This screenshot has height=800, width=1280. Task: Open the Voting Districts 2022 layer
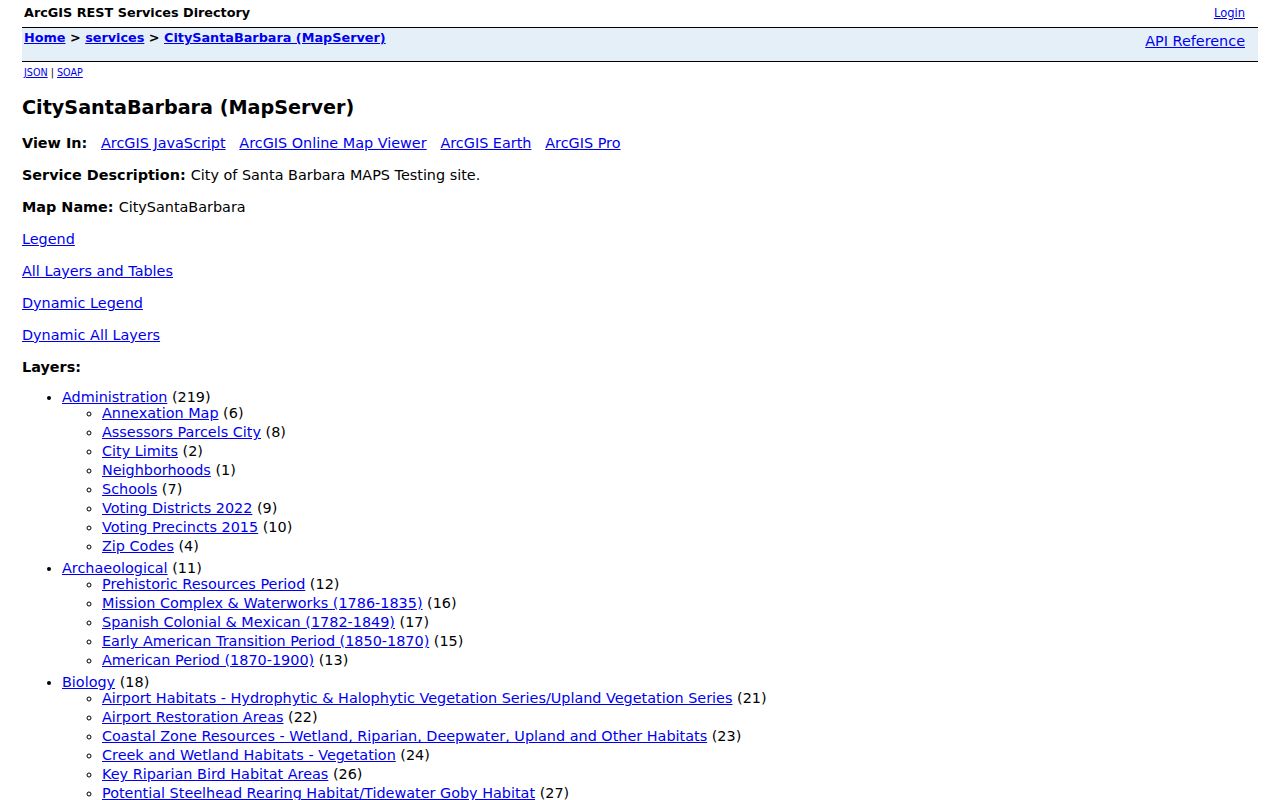point(177,508)
